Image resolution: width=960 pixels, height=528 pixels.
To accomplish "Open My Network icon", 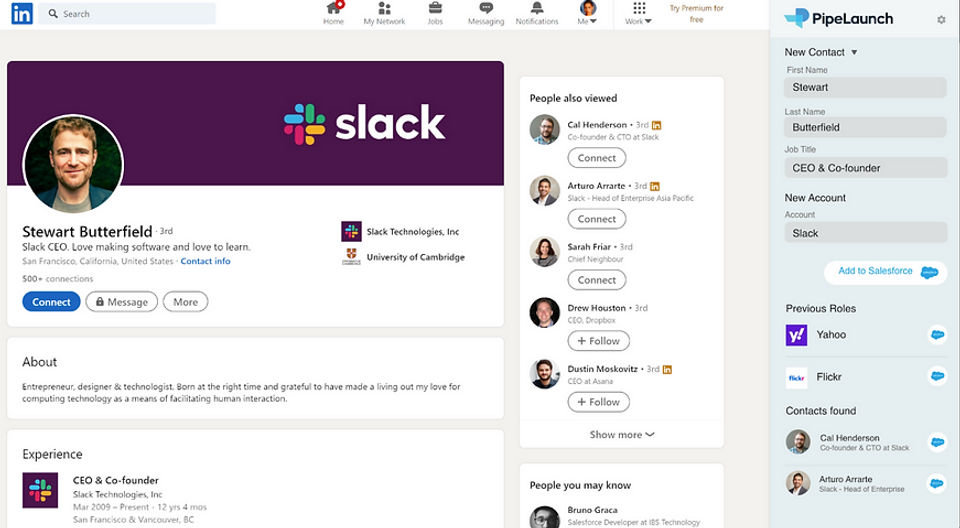I will pos(384,9).
